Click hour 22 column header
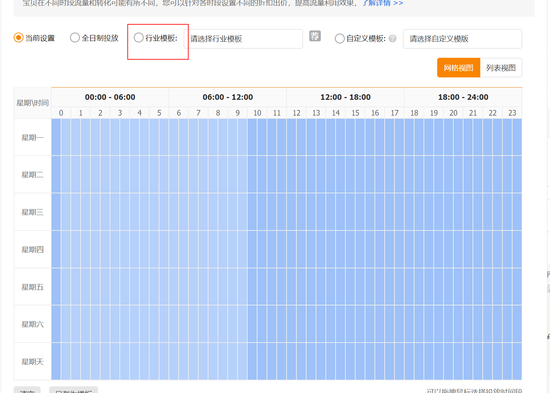The height and width of the screenshot is (393, 550). (x=493, y=113)
